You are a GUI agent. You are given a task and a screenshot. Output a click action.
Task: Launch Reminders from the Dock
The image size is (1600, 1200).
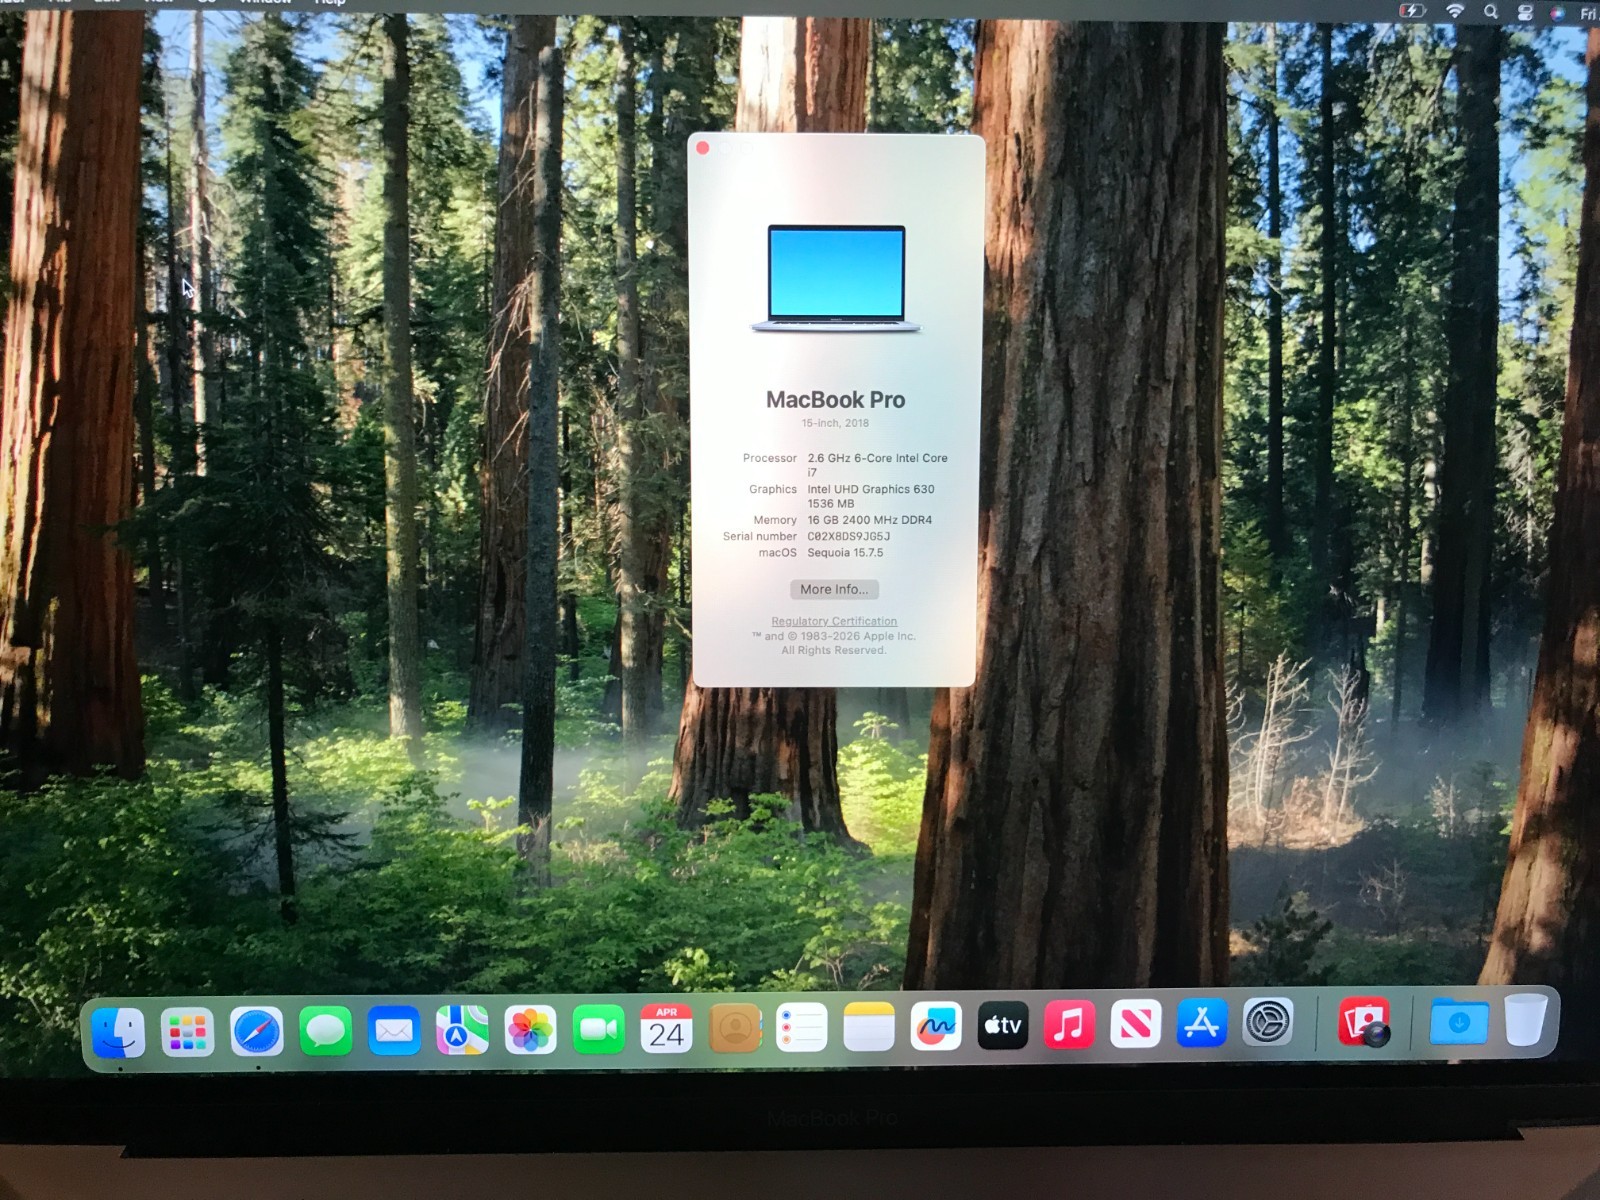coord(802,1027)
